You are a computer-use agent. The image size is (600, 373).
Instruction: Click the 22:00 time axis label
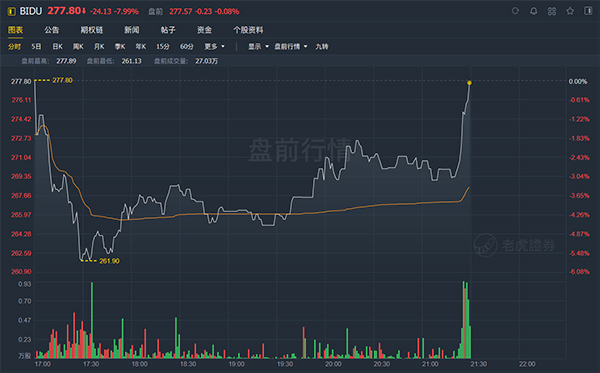point(527,364)
